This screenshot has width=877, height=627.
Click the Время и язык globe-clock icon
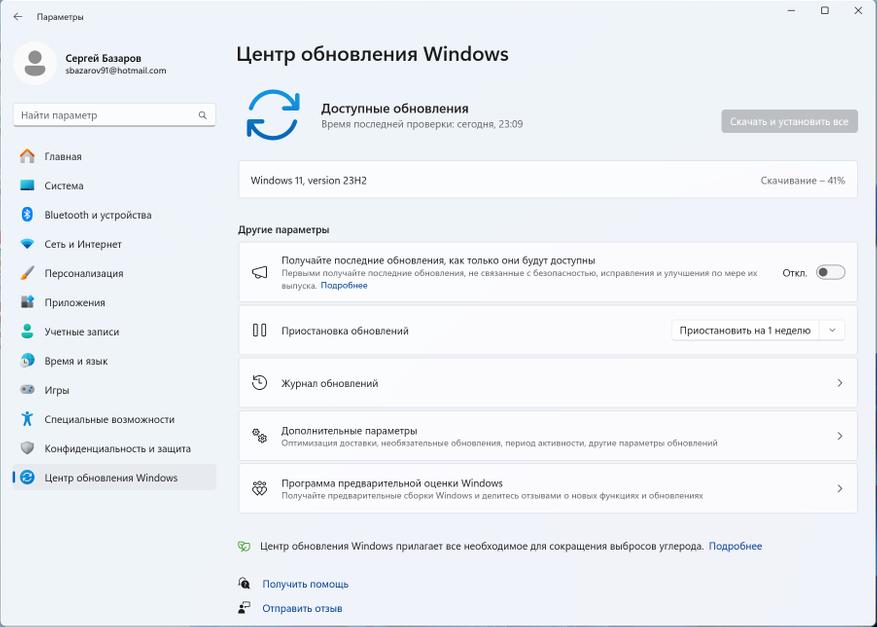point(27,361)
